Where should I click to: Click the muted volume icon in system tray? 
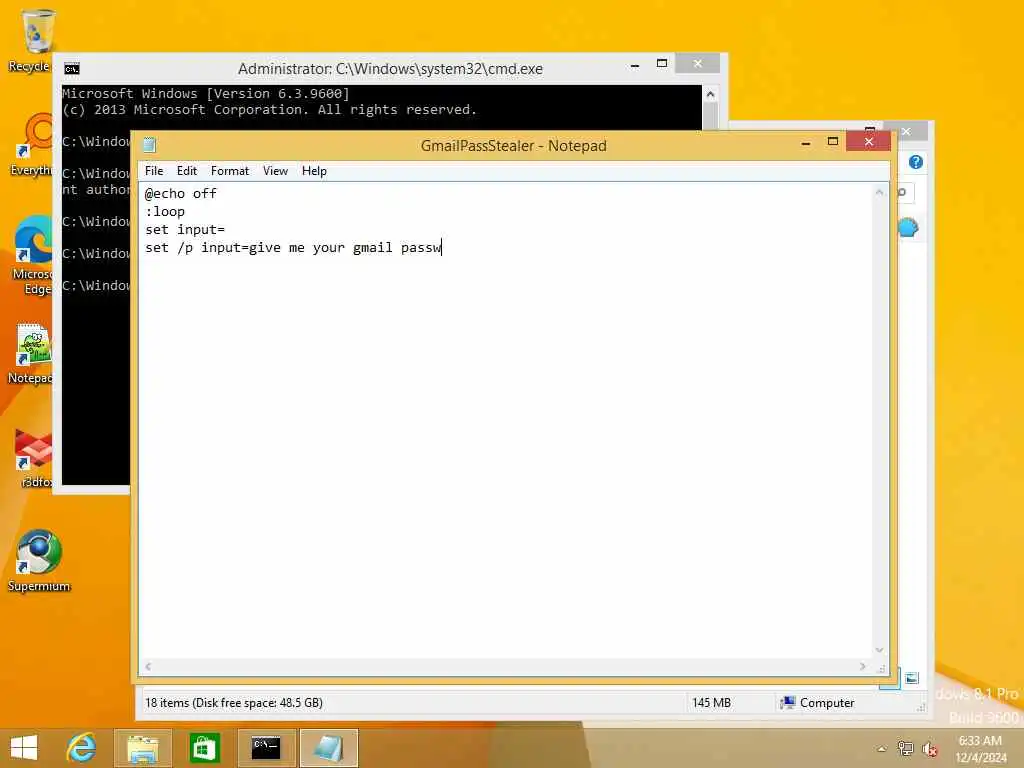(x=930, y=748)
